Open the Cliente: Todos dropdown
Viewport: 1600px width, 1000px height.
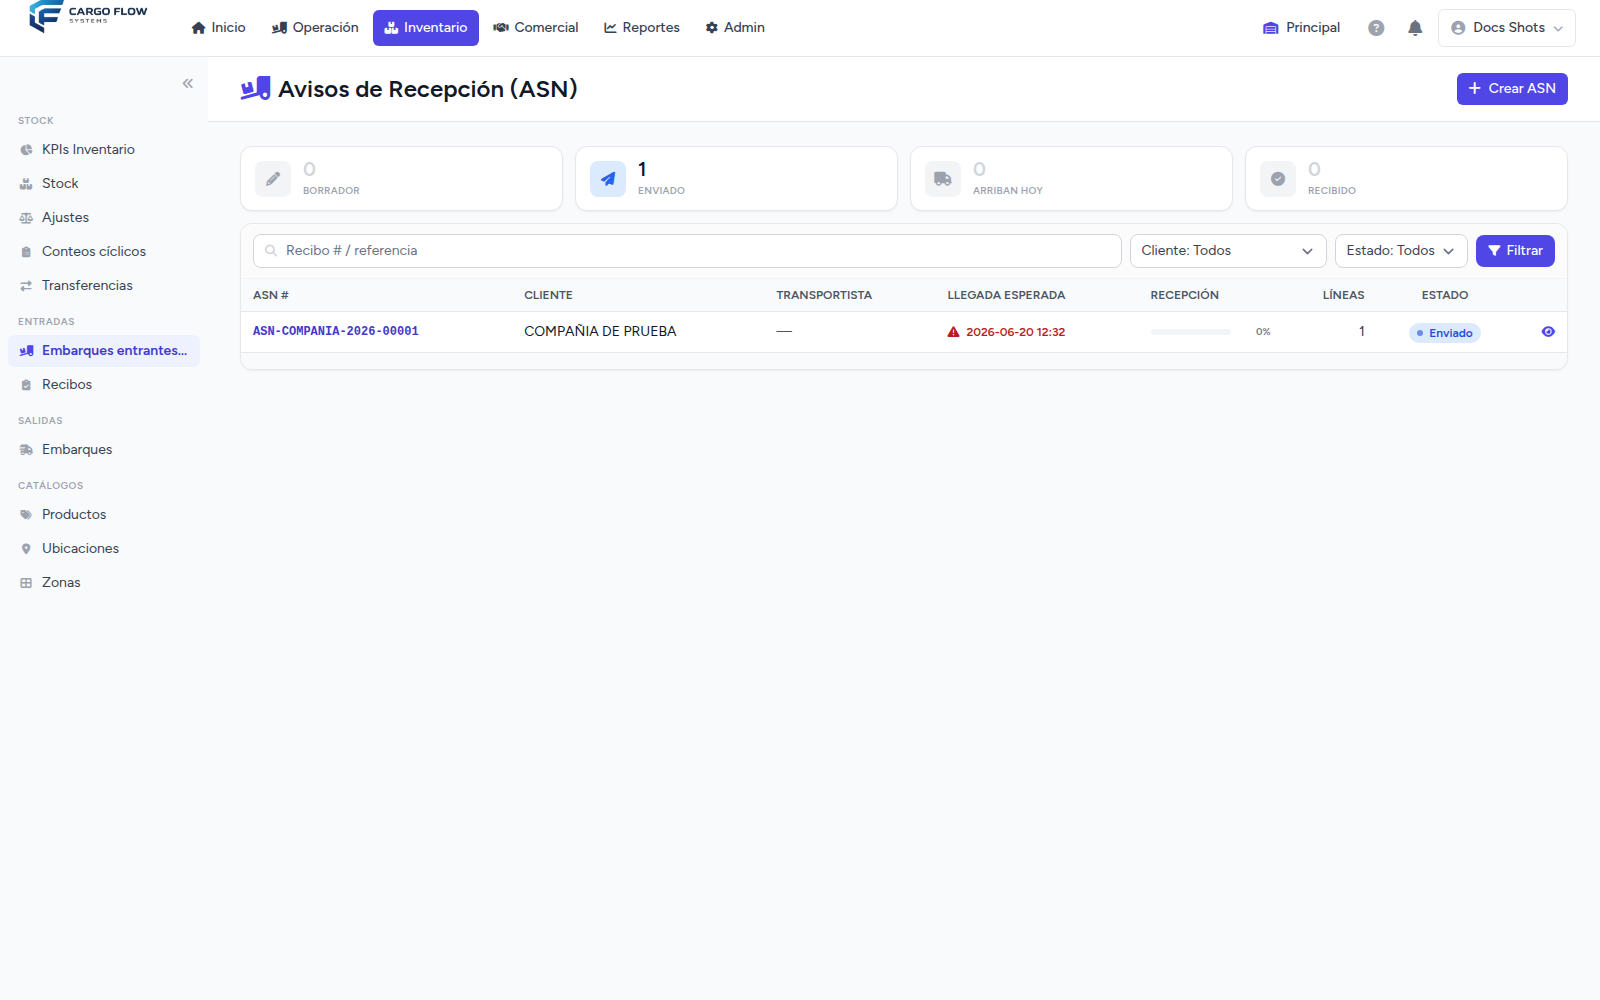click(x=1228, y=251)
